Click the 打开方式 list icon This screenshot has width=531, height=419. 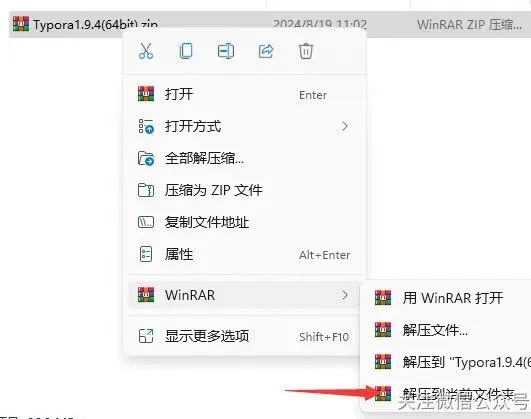146,126
